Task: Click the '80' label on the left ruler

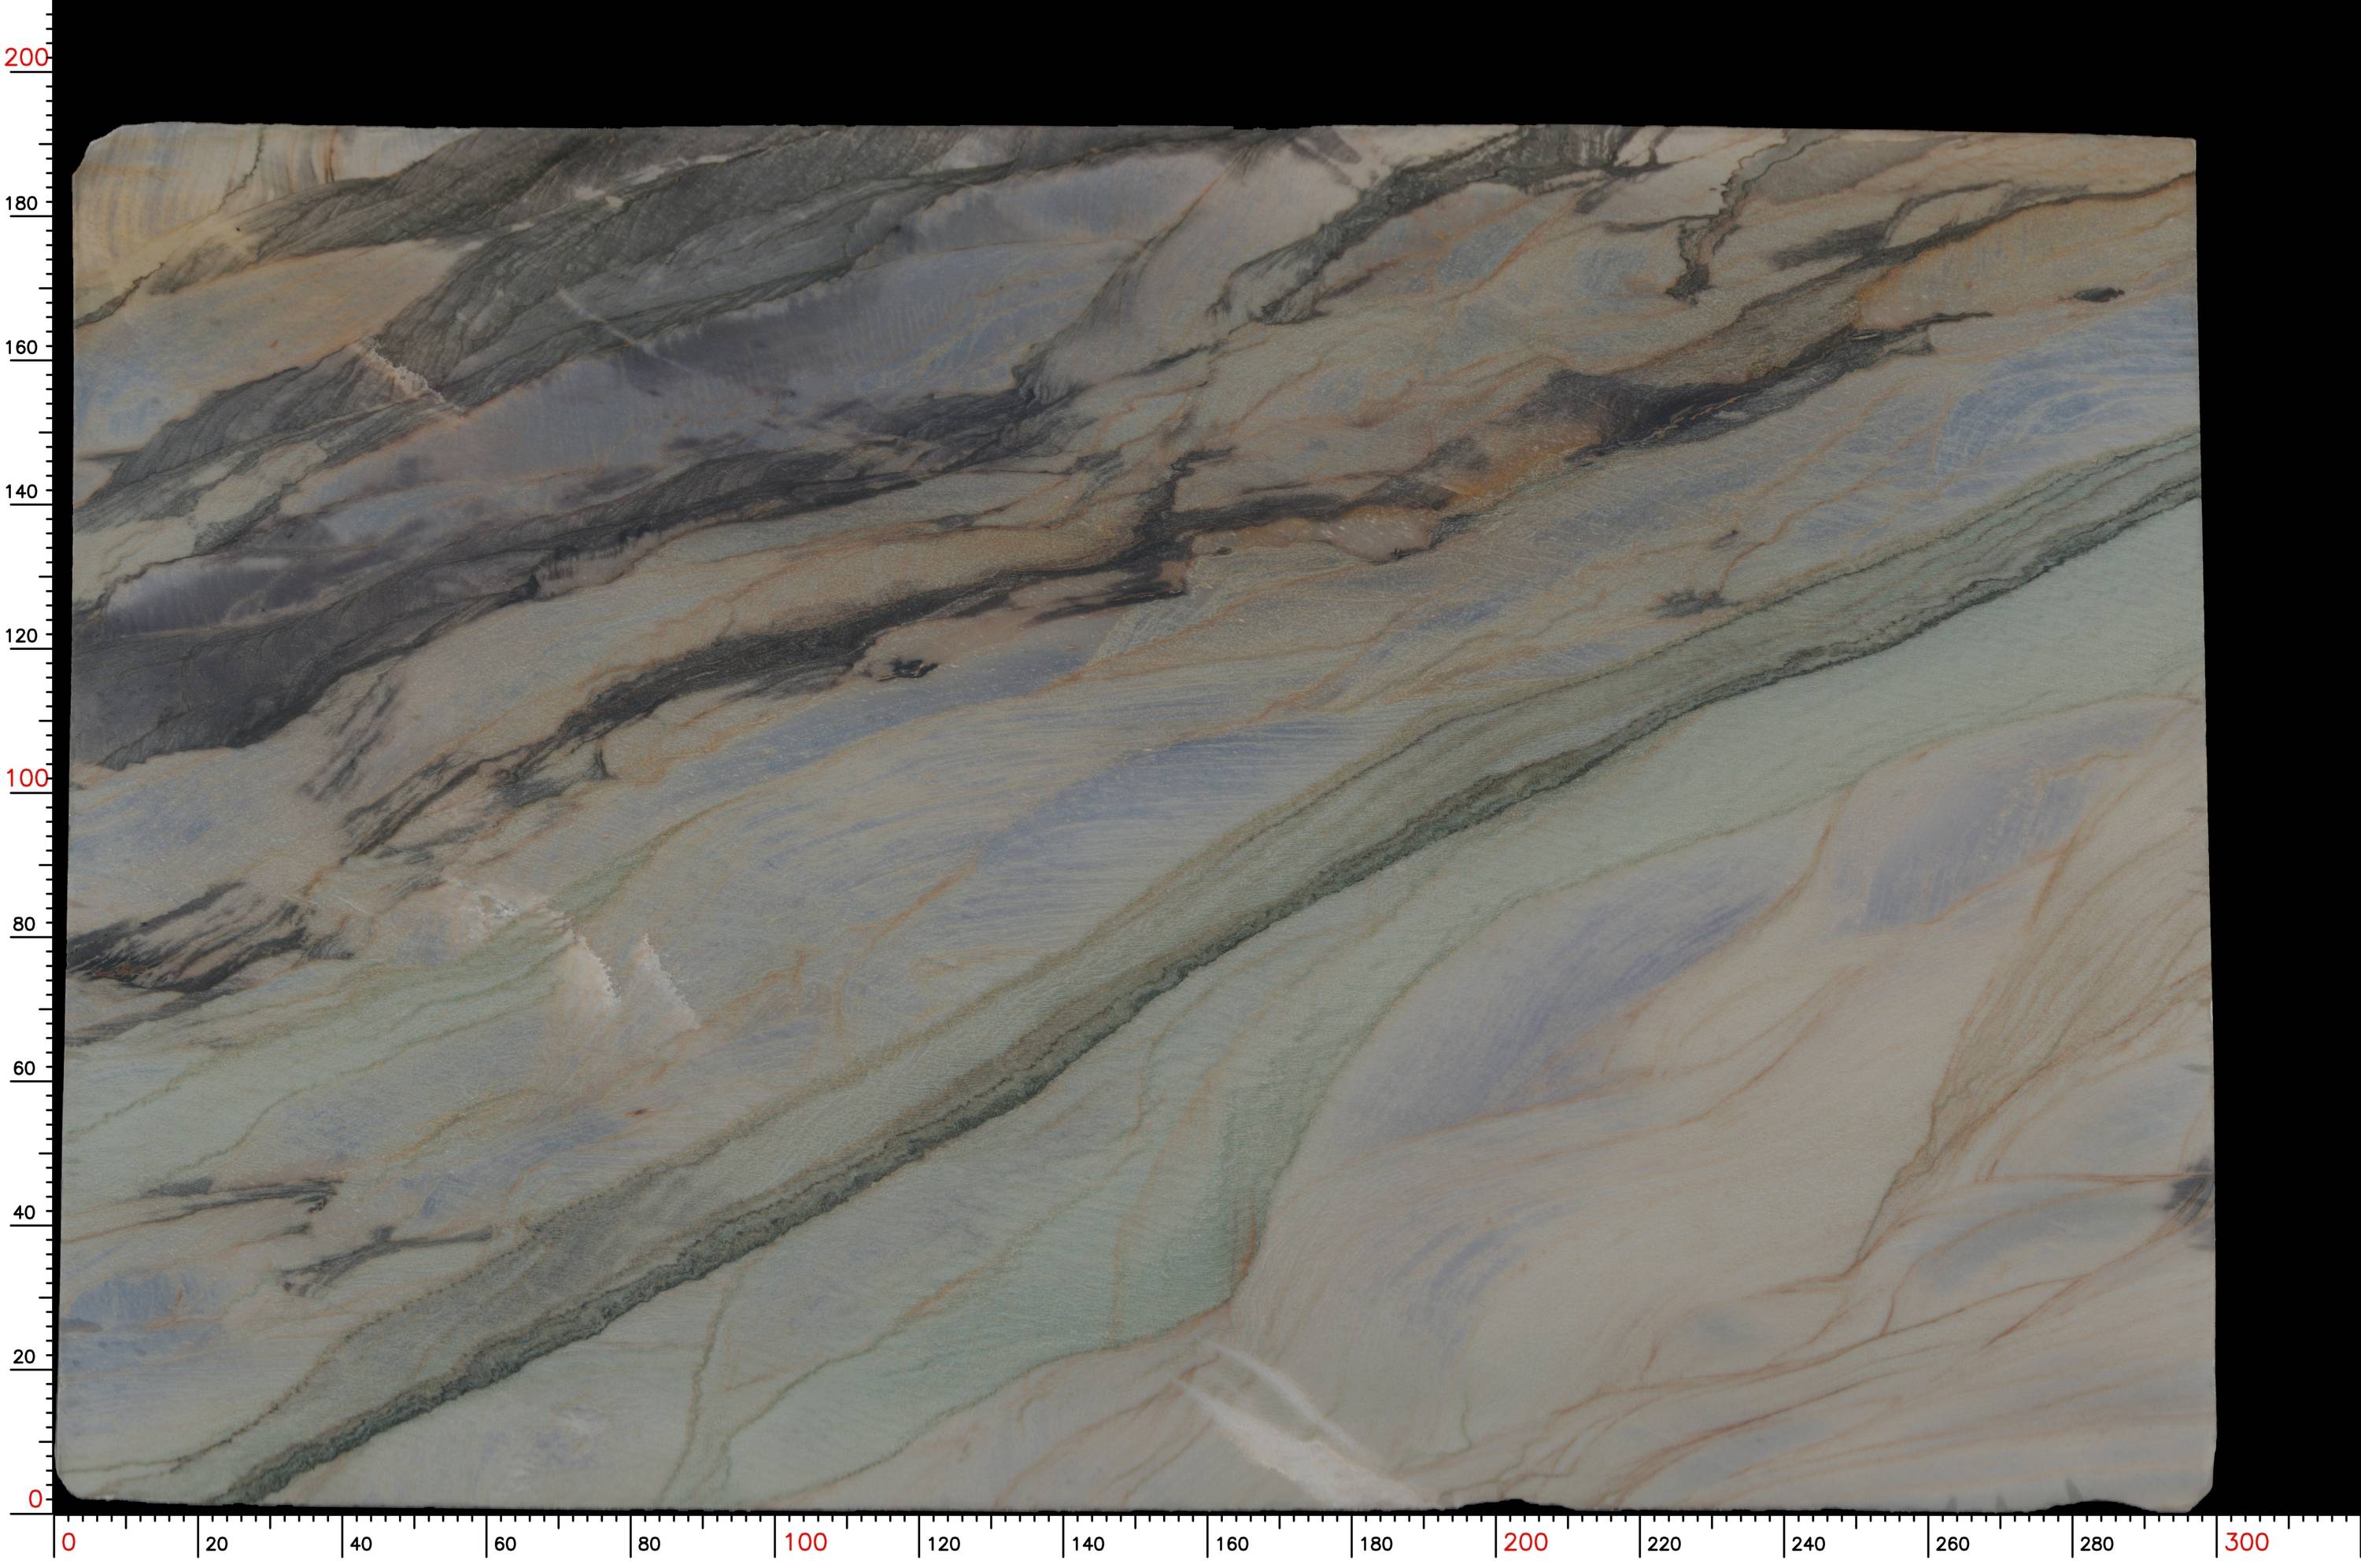Action: (23, 924)
